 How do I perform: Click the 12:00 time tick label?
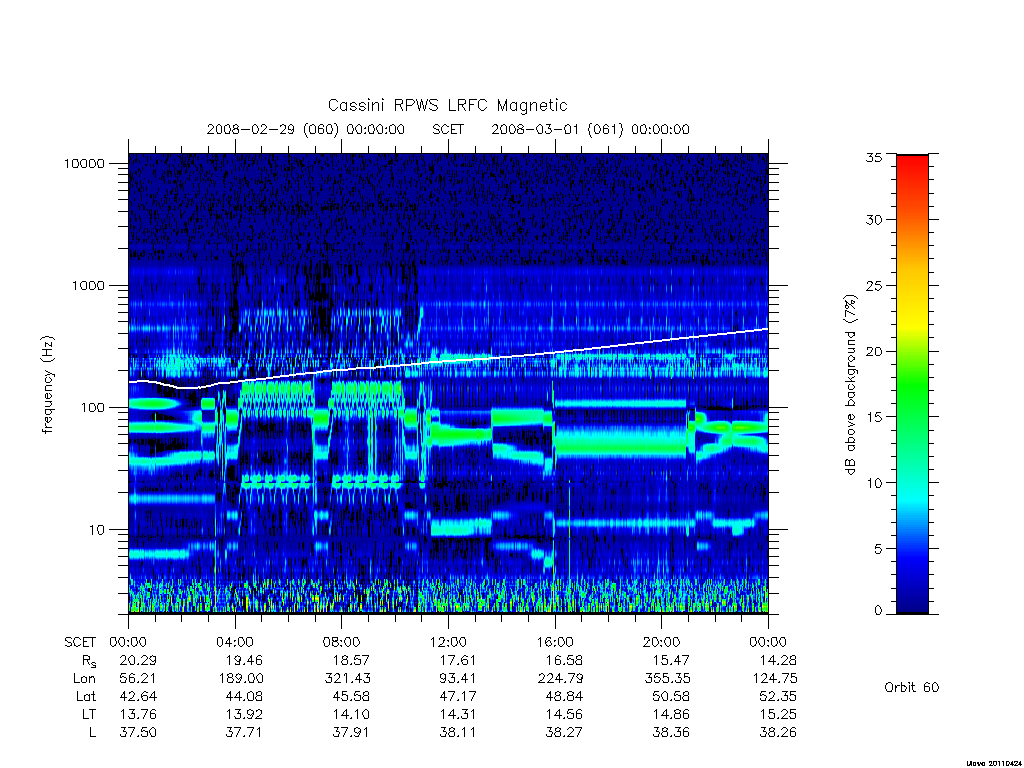point(448,643)
